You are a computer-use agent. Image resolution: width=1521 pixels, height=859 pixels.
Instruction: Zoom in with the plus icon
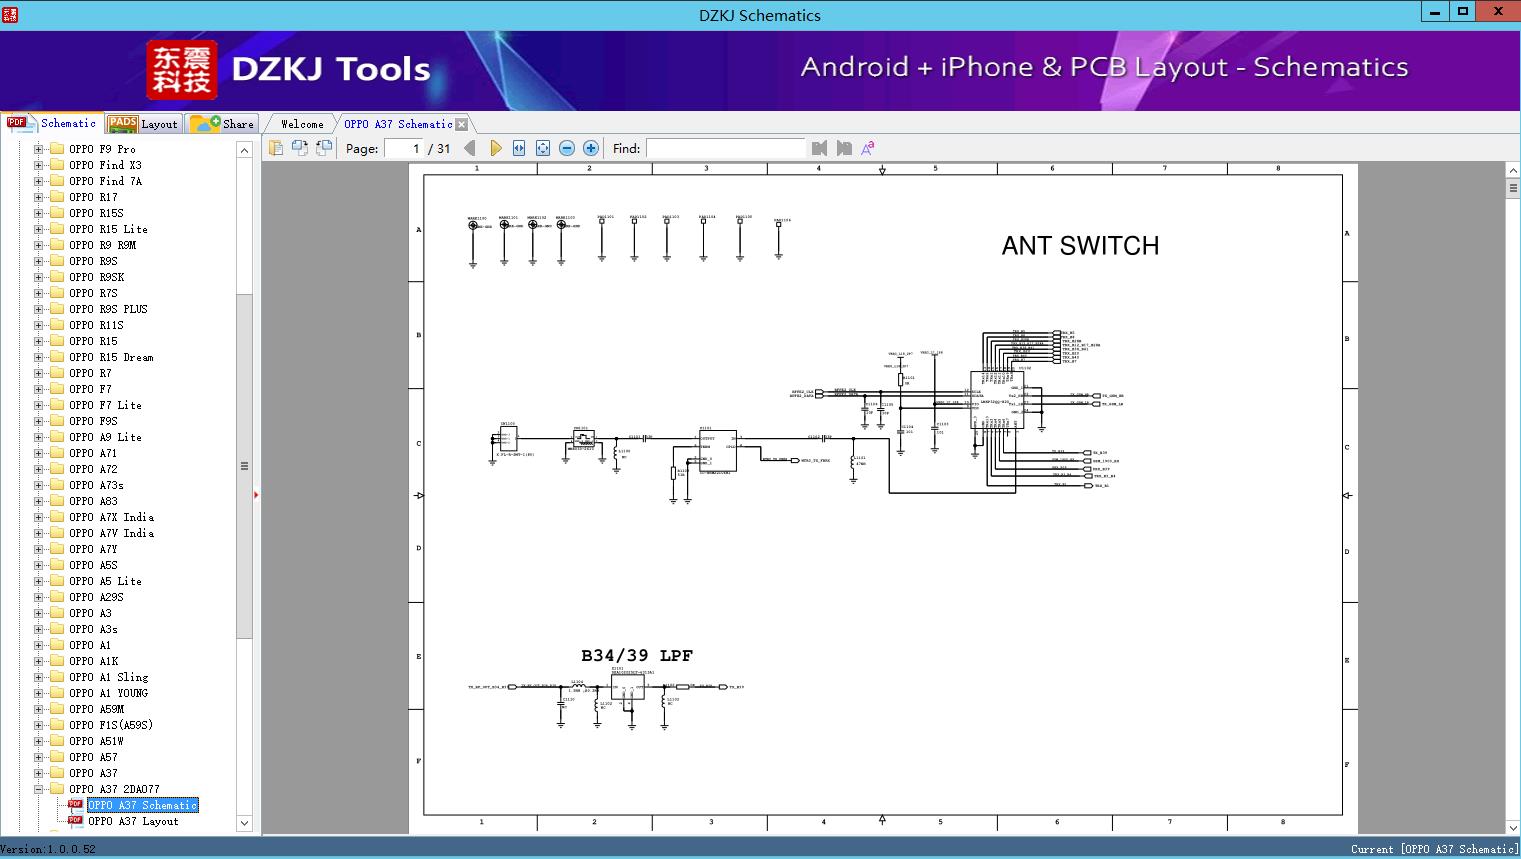pyautogui.click(x=591, y=148)
